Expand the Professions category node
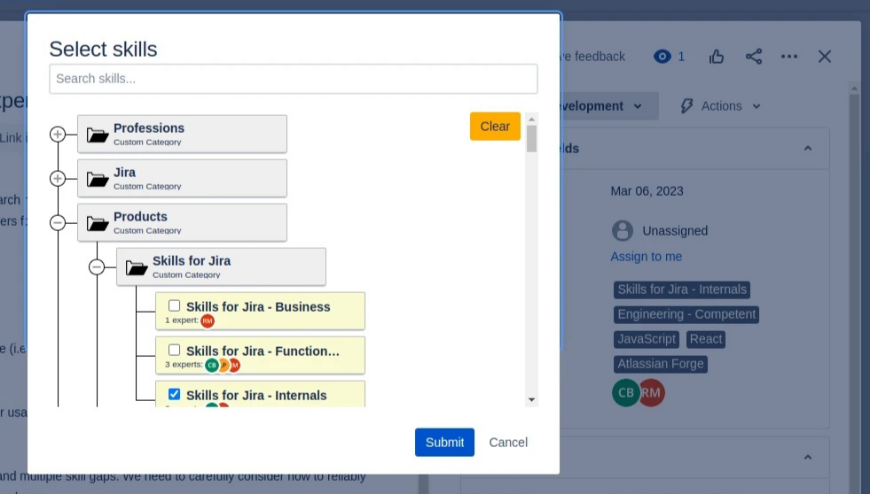This screenshot has width=870, height=494. point(58,134)
